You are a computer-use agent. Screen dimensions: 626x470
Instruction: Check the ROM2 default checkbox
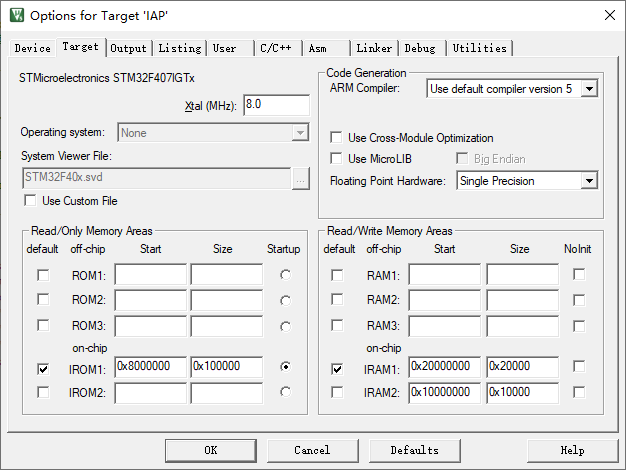43,299
